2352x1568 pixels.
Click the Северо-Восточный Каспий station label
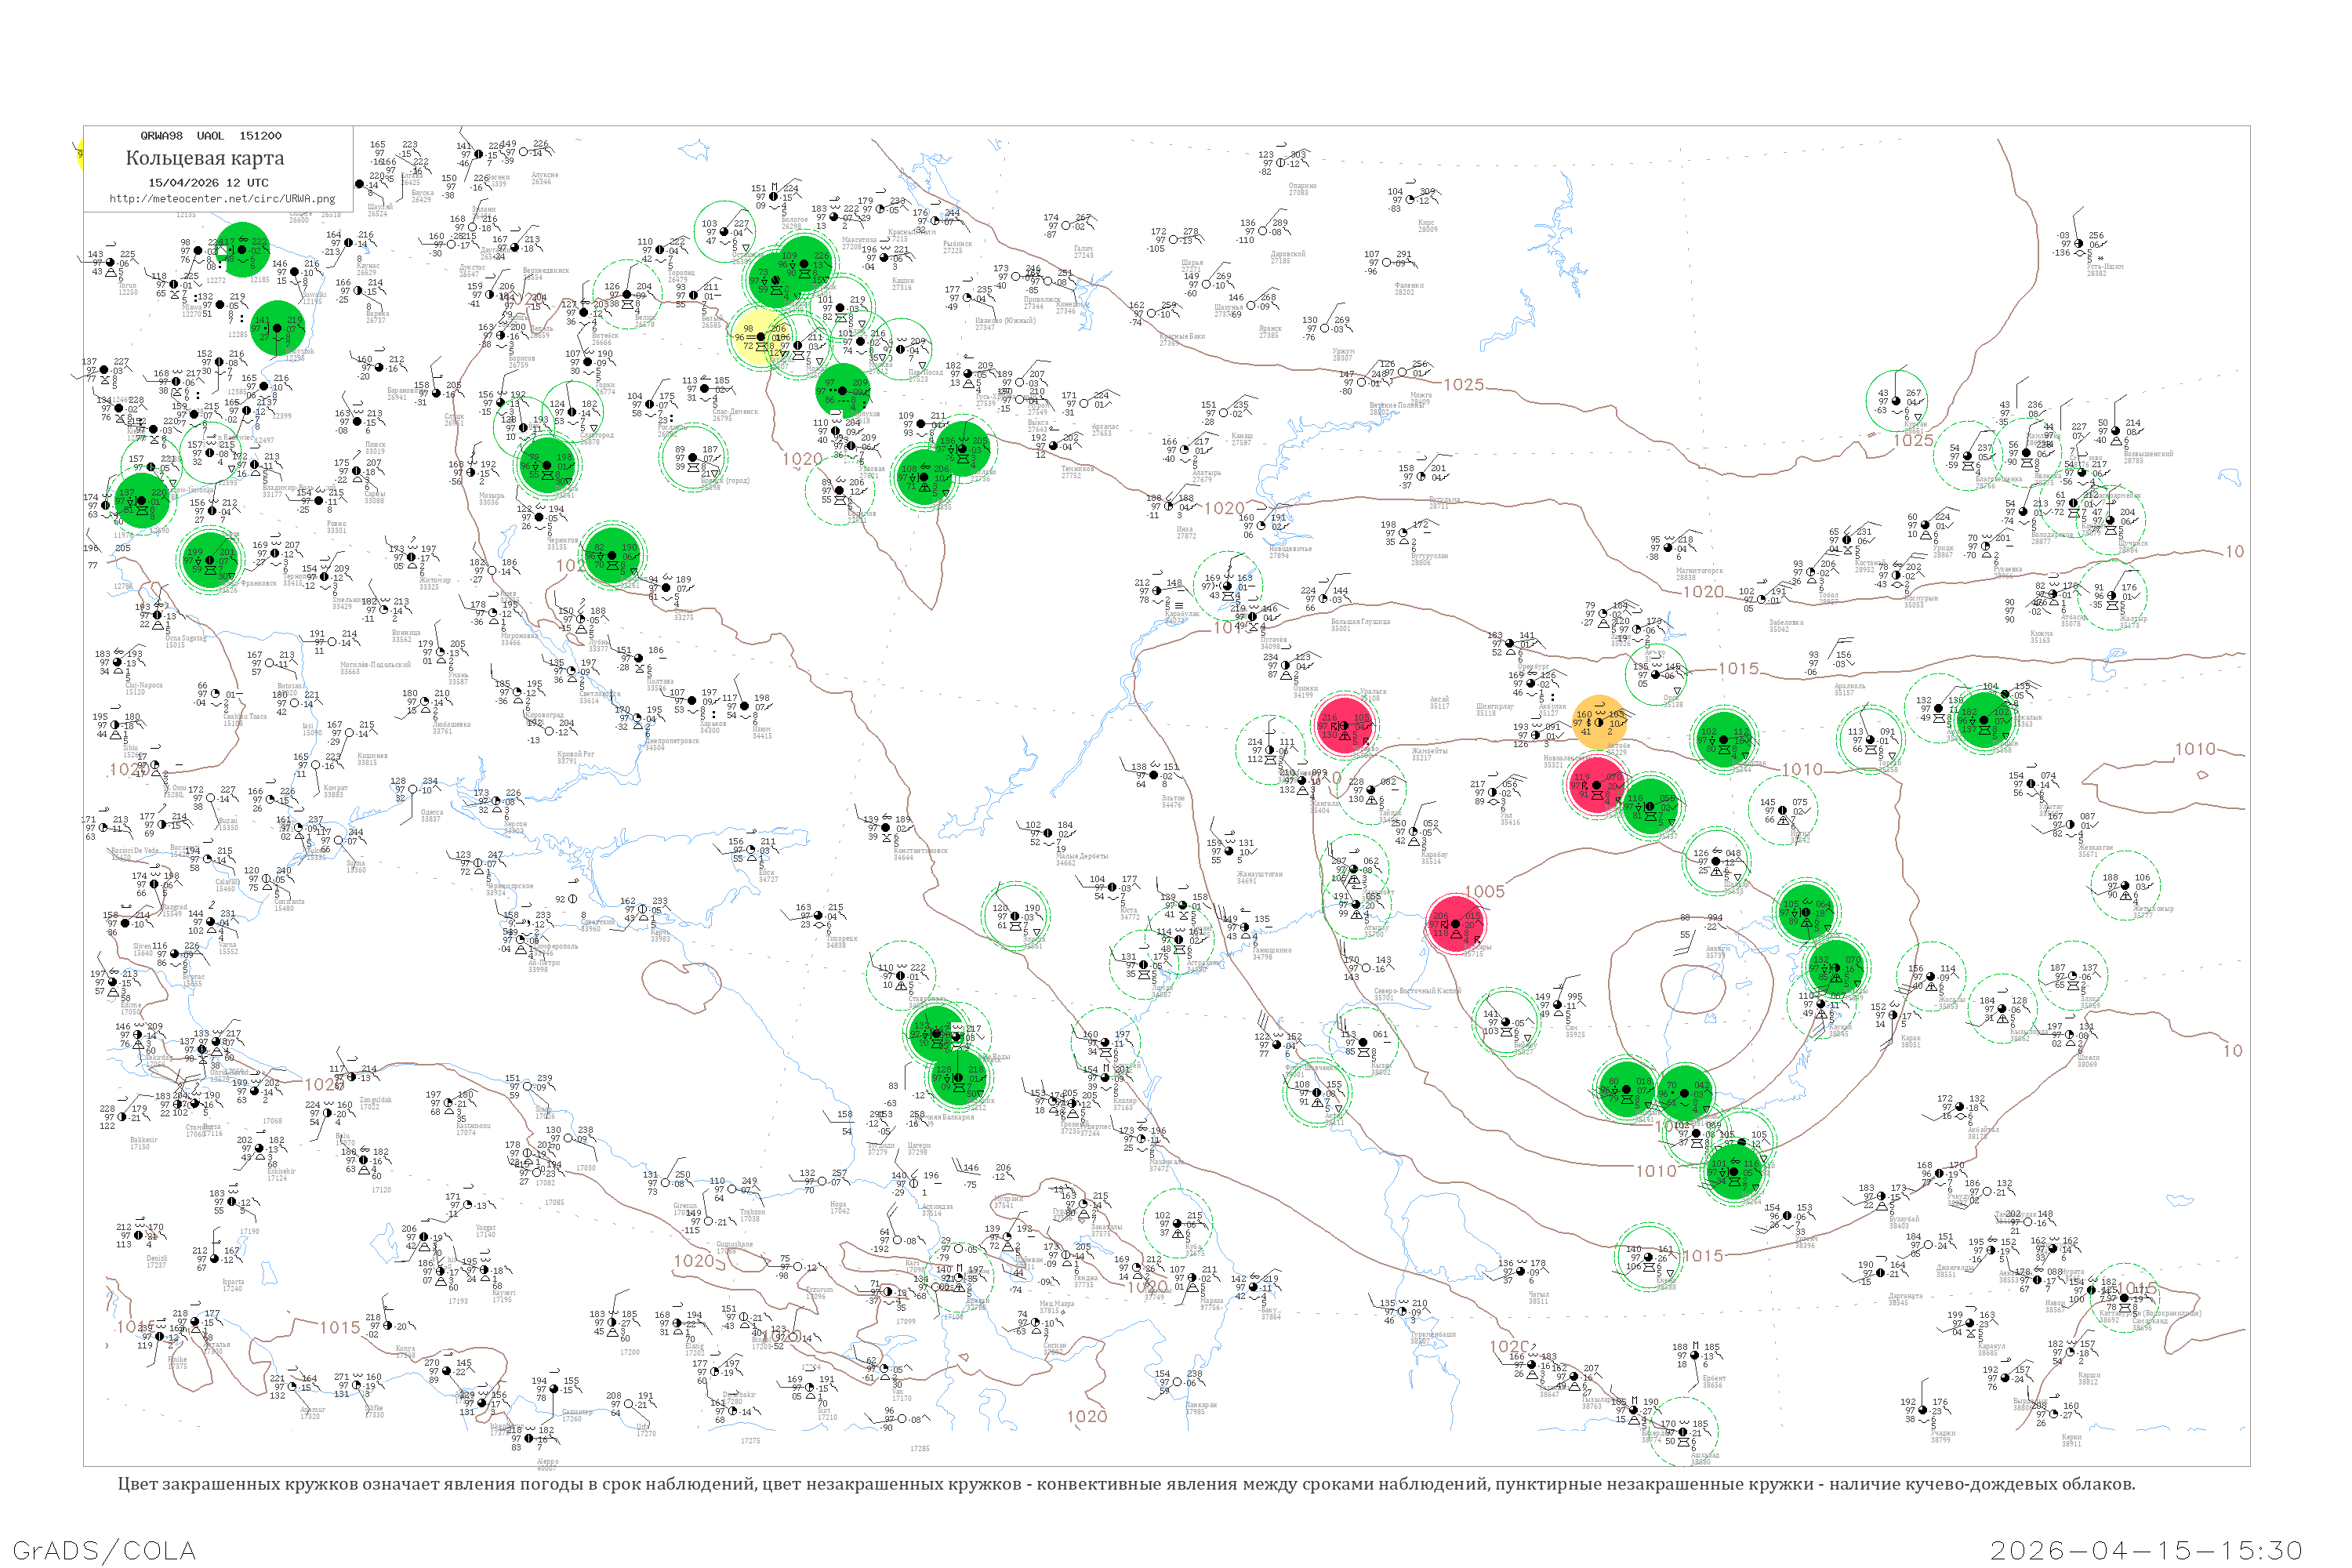[x=1417, y=991]
